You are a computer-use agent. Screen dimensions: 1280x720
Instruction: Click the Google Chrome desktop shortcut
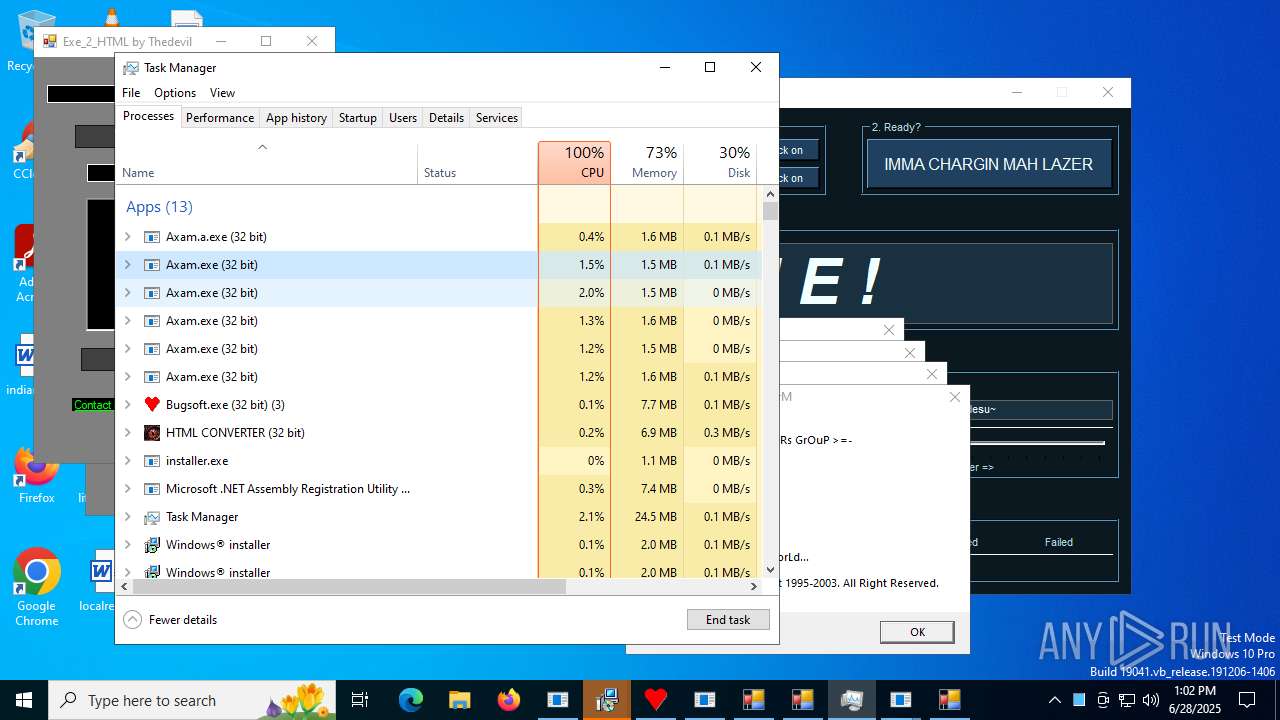(36, 587)
